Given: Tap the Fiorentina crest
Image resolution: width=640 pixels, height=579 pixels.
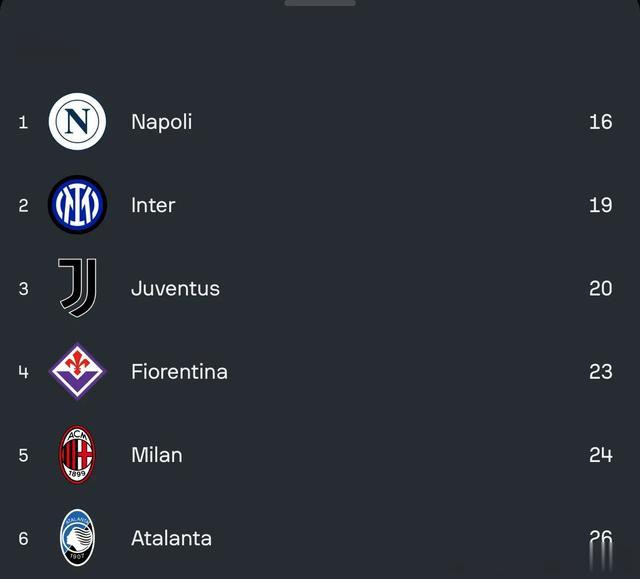Looking at the screenshot, I should 77,371.
